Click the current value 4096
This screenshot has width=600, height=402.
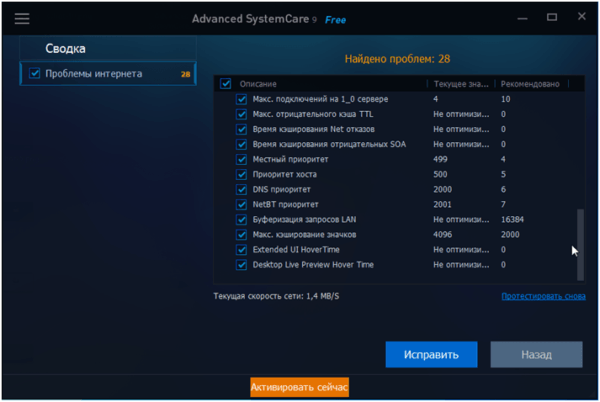pos(442,234)
